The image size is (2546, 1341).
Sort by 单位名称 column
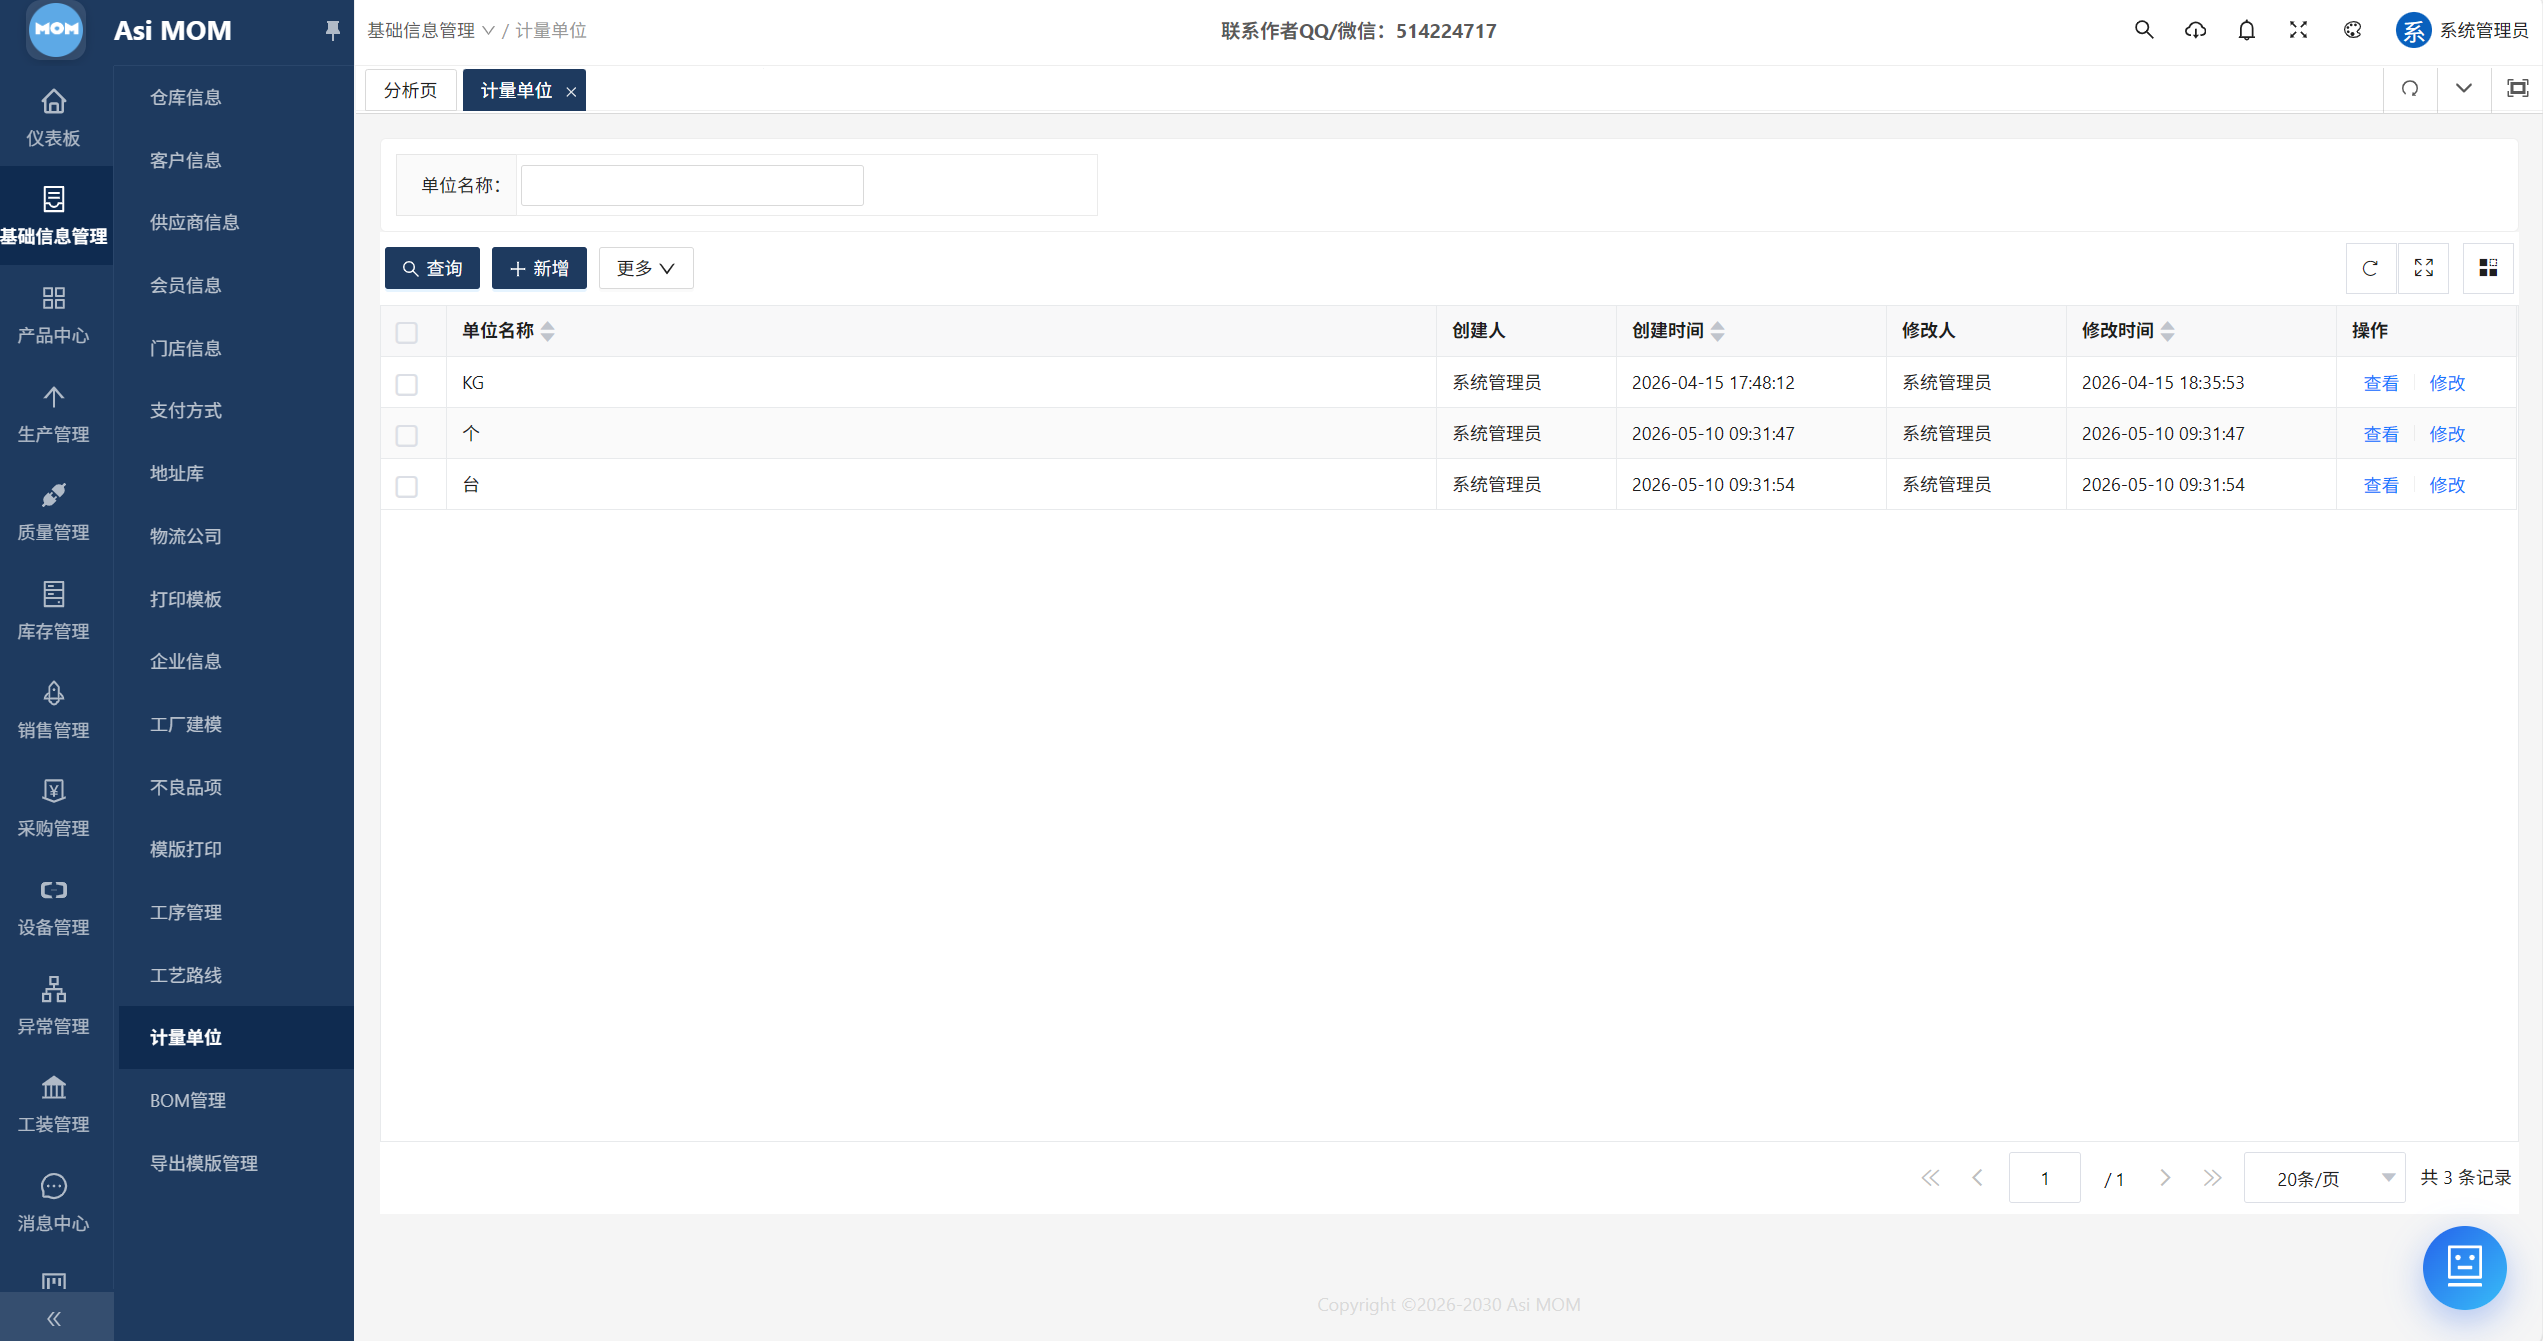tap(547, 331)
